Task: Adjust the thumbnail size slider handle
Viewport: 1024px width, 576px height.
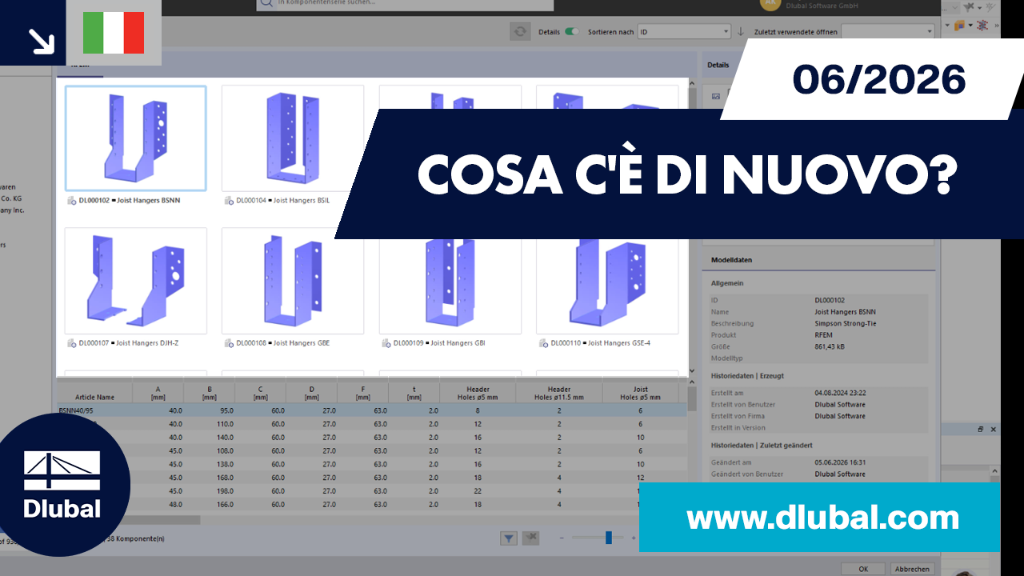Action: [609, 537]
